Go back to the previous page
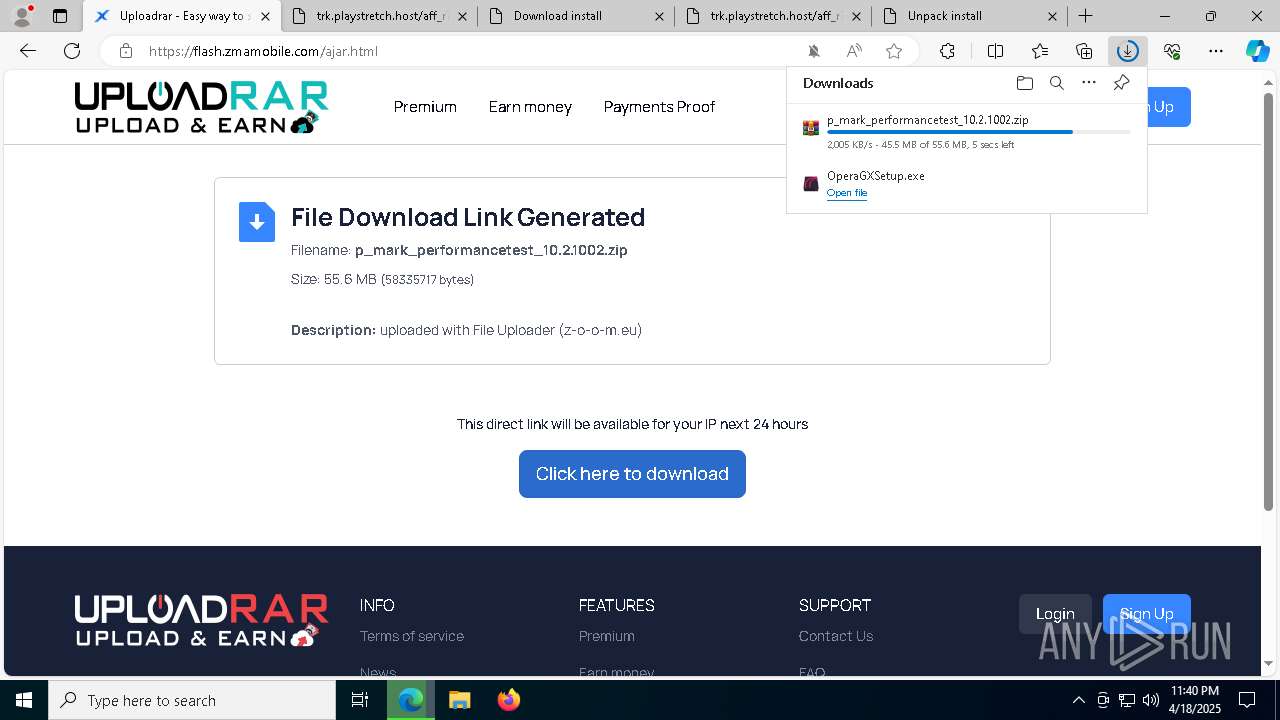This screenshot has height=720, width=1280. [28, 51]
